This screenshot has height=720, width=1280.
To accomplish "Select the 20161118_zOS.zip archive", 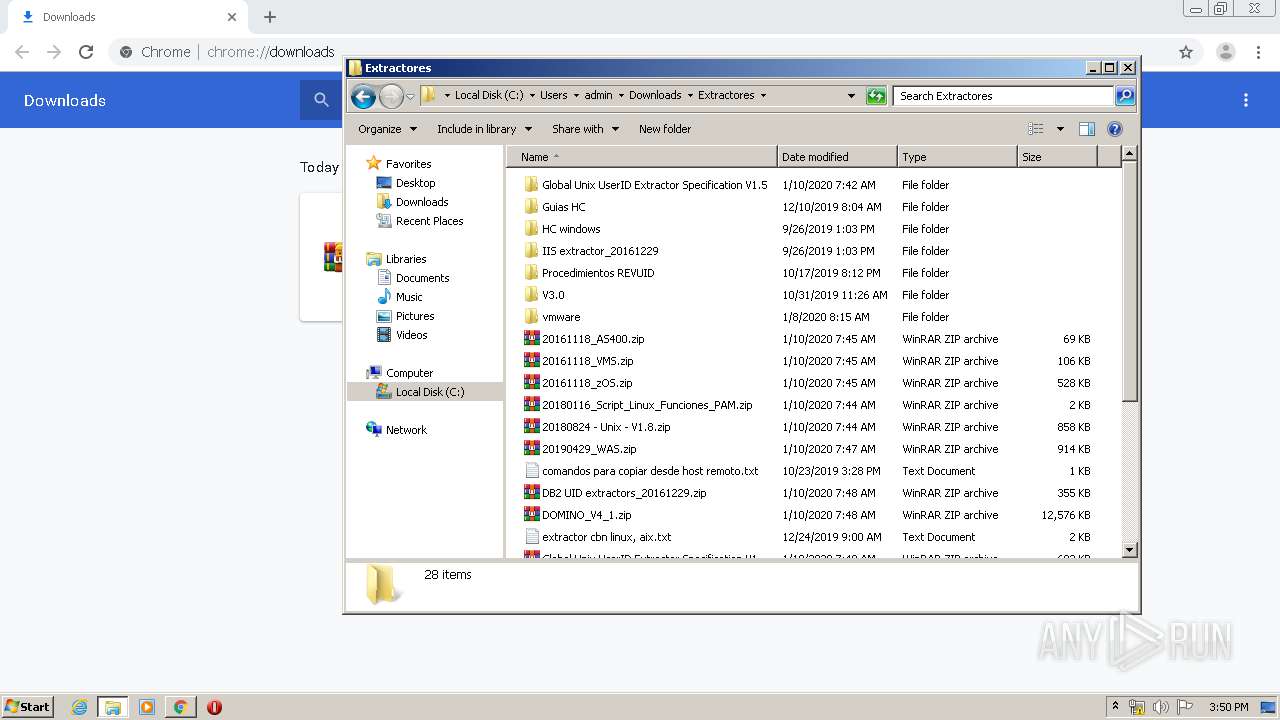I will coord(587,383).
